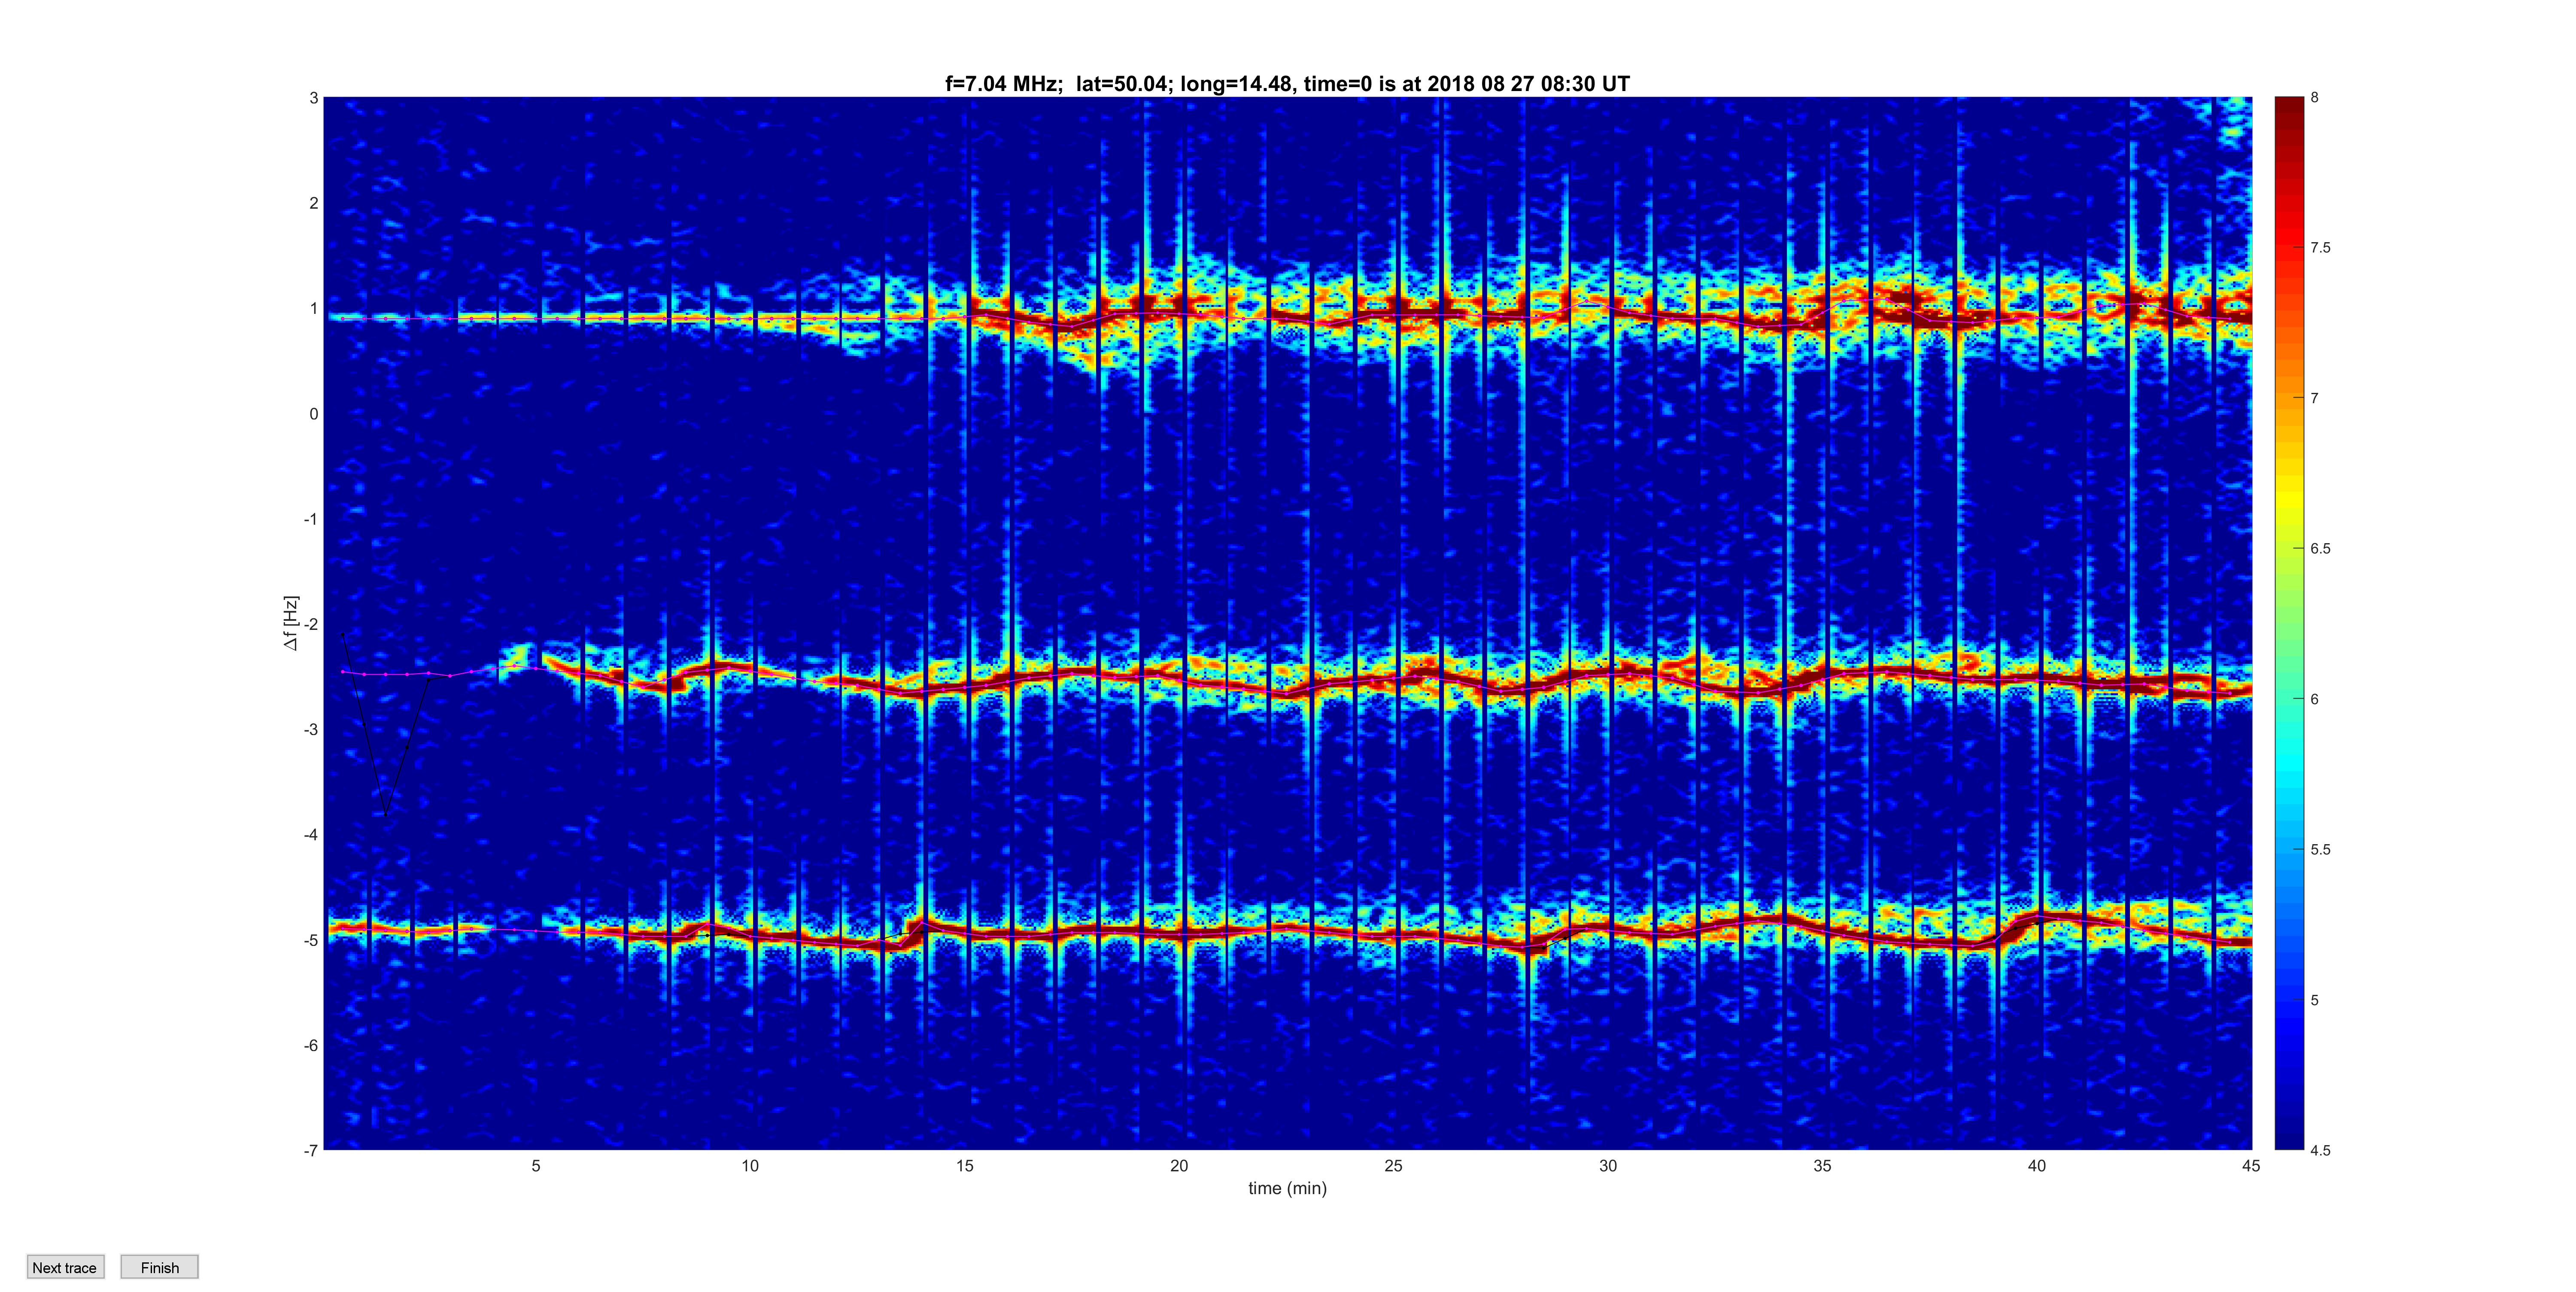Image resolution: width=2576 pixels, height=1292 pixels.
Task: Click the y-axis tick label 3
Action: pyautogui.click(x=314, y=98)
